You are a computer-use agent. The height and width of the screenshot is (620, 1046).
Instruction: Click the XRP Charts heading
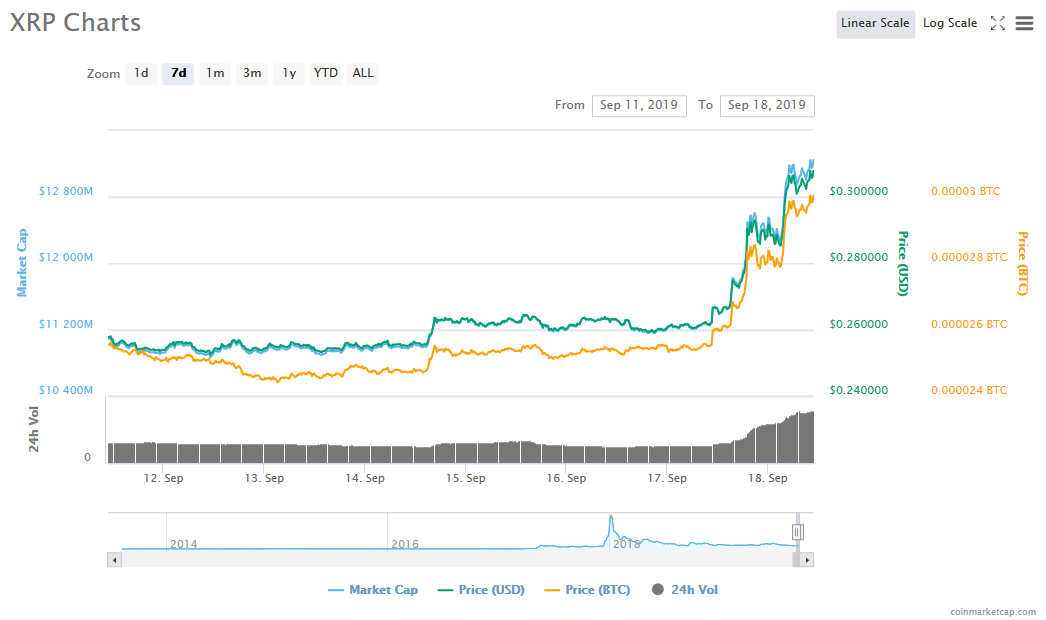[75, 23]
